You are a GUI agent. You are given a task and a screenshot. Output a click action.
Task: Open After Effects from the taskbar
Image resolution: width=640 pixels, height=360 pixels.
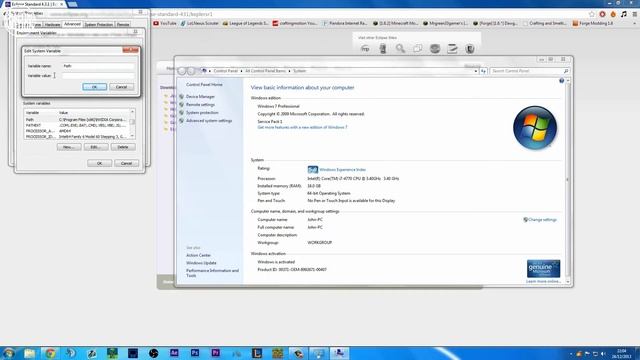(x=174, y=353)
